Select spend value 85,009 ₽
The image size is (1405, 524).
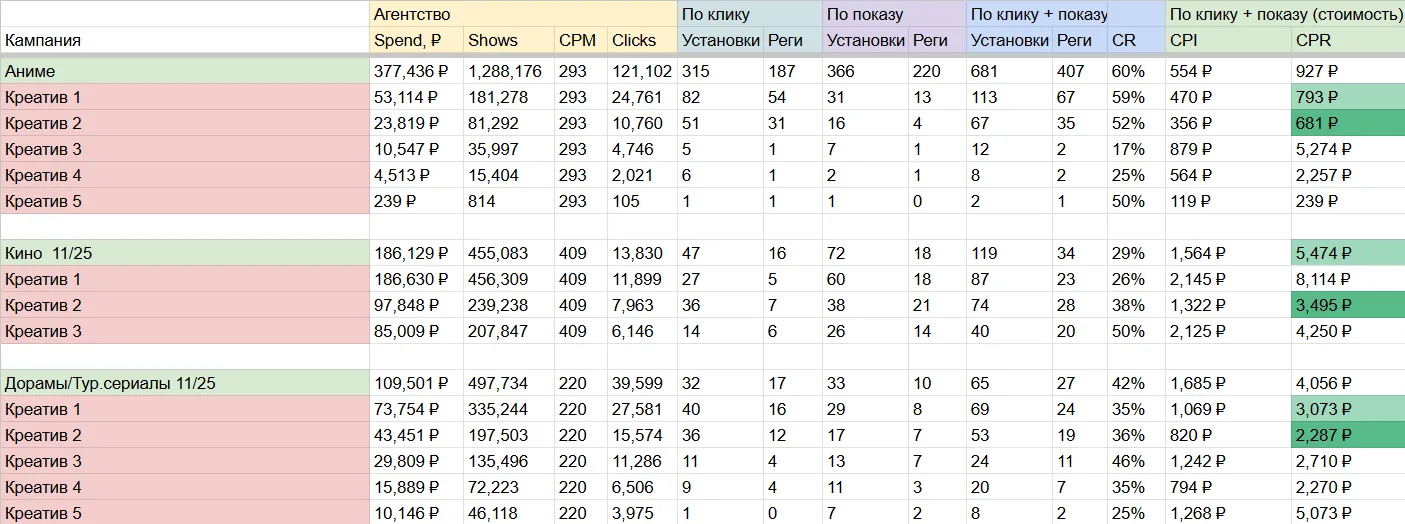tap(416, 331)
